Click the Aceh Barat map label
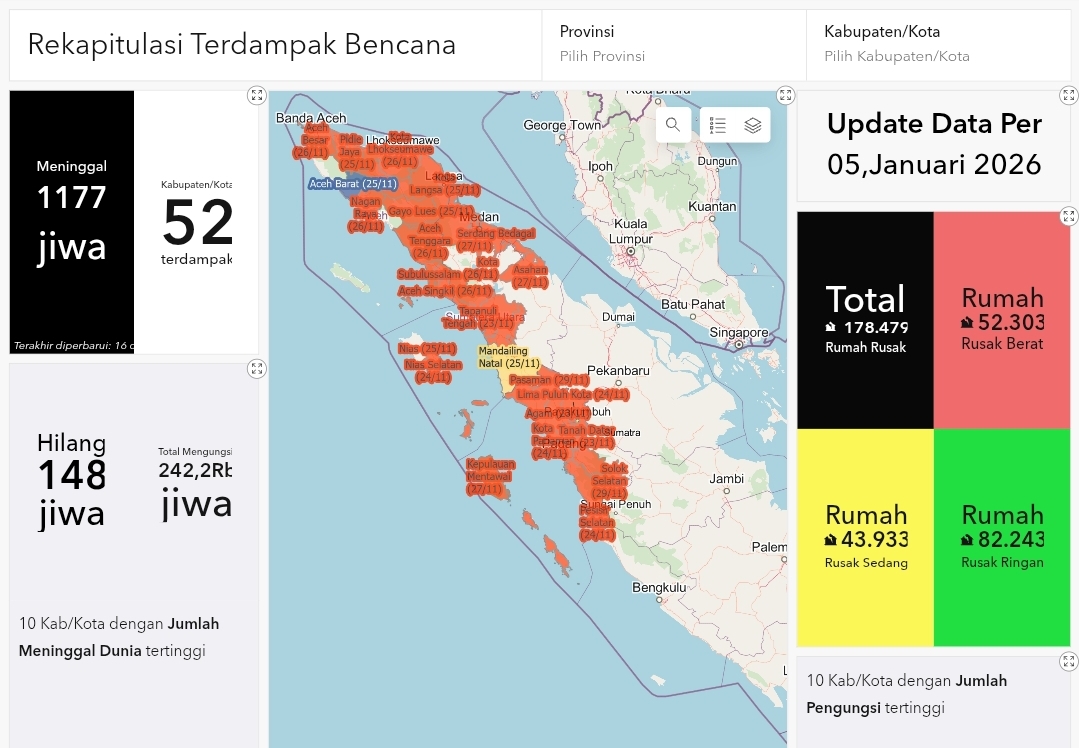 coord(353,184)
